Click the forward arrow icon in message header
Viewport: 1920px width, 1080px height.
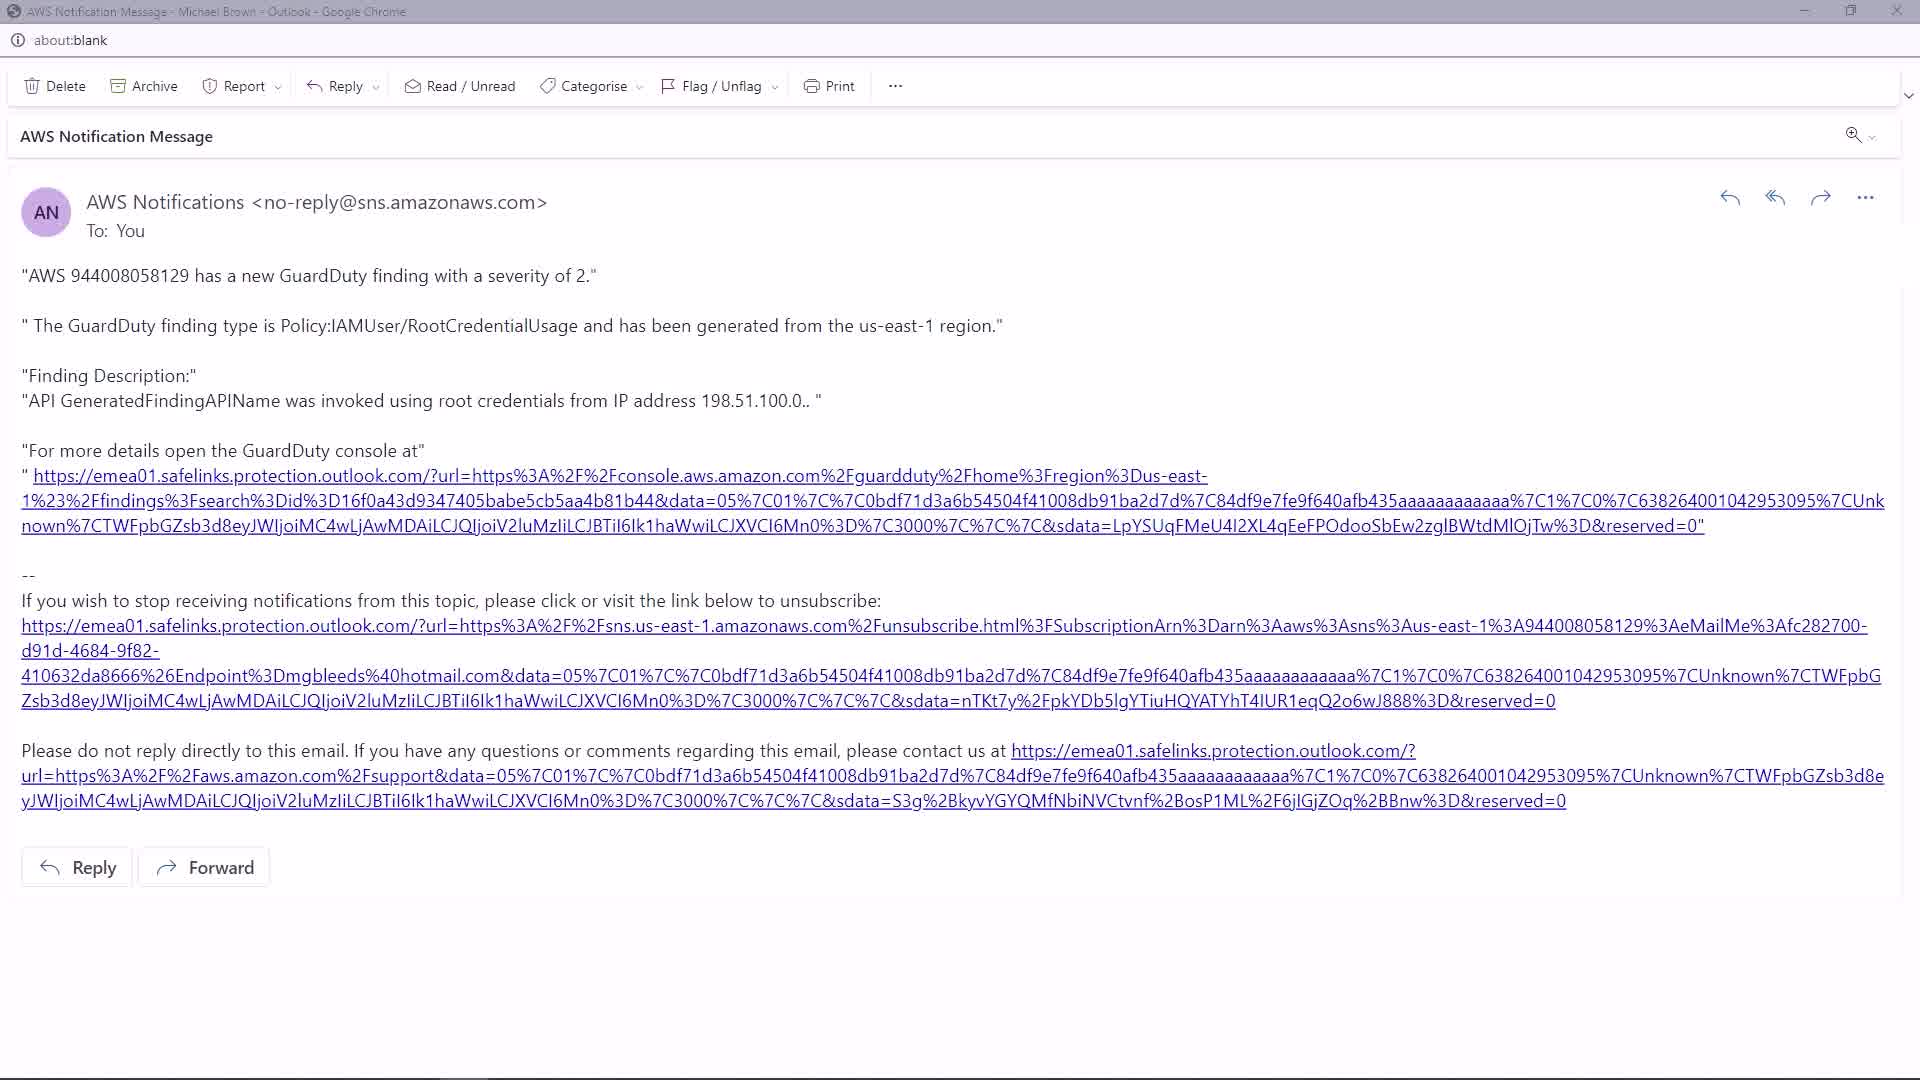1820,198
